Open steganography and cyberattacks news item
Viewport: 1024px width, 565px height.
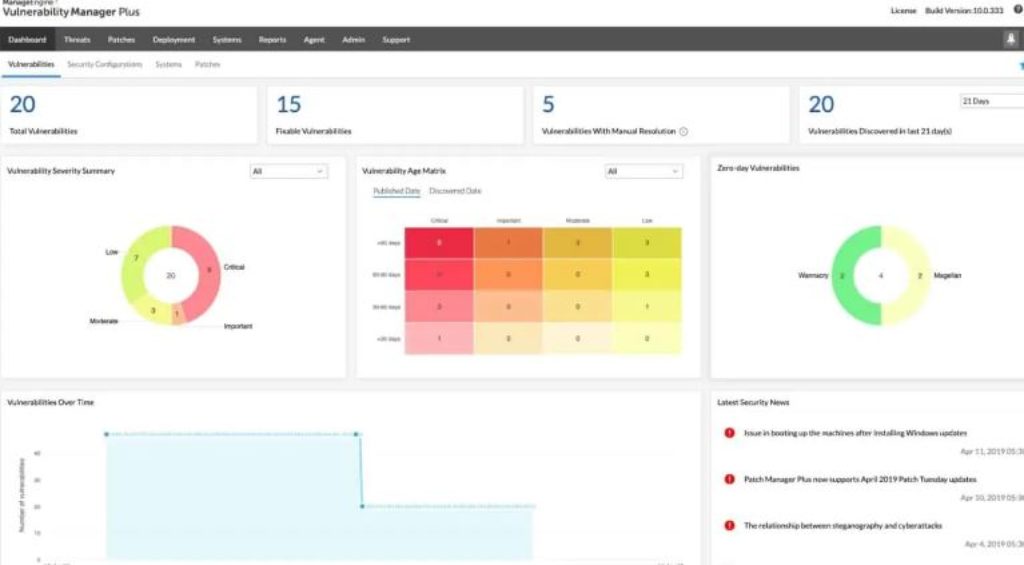coord(842,526)
